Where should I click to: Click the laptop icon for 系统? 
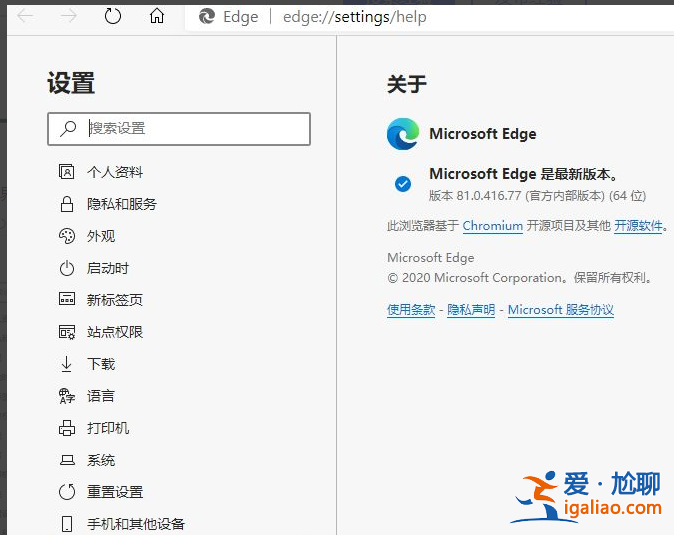tap(67, 460)
